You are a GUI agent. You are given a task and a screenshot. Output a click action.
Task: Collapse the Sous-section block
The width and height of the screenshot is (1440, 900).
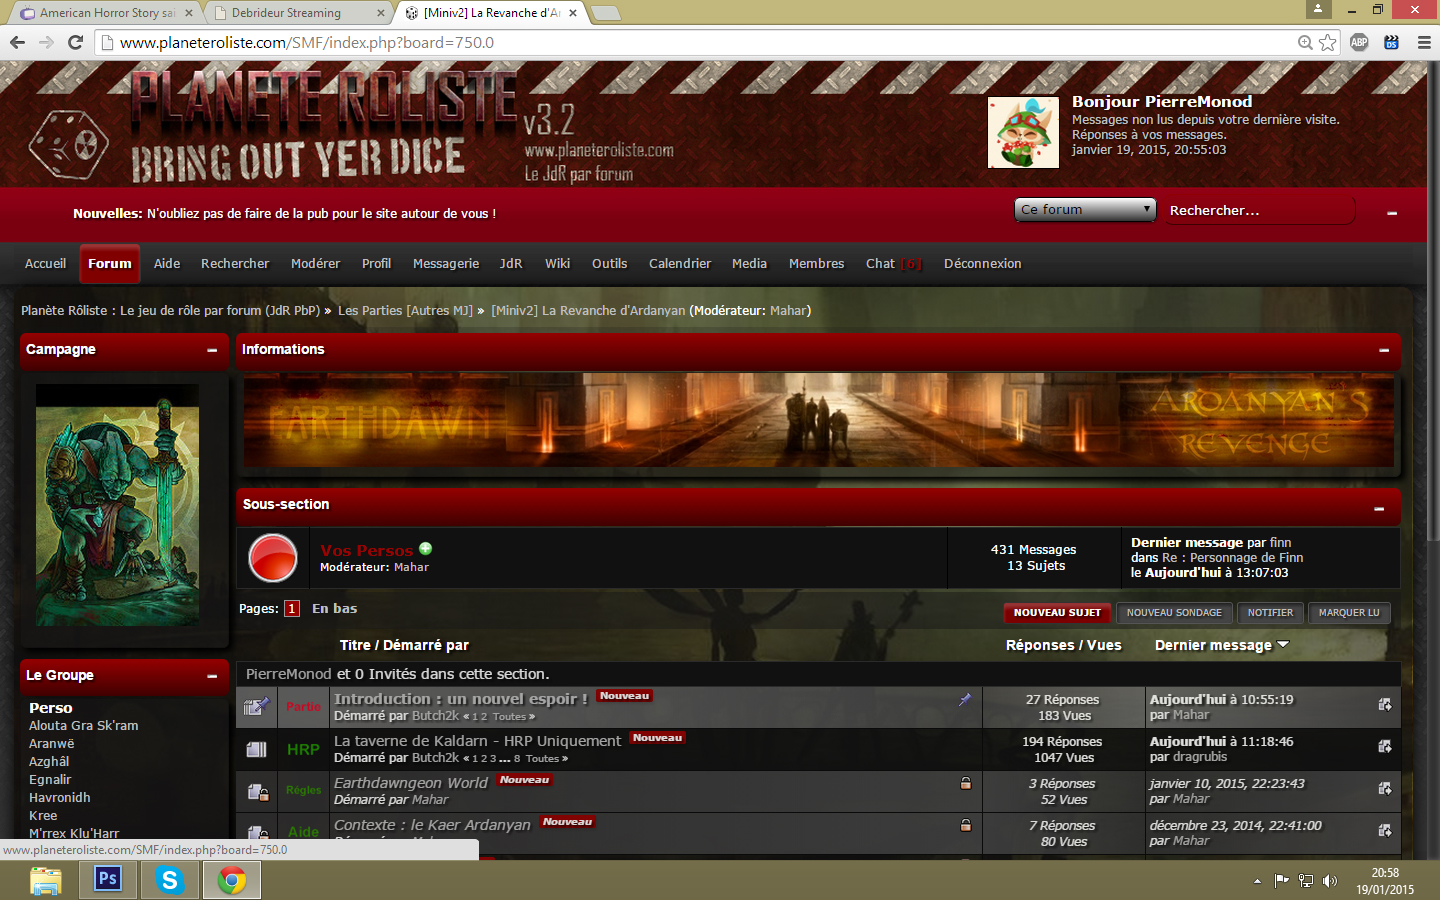tap(1379, 509)
